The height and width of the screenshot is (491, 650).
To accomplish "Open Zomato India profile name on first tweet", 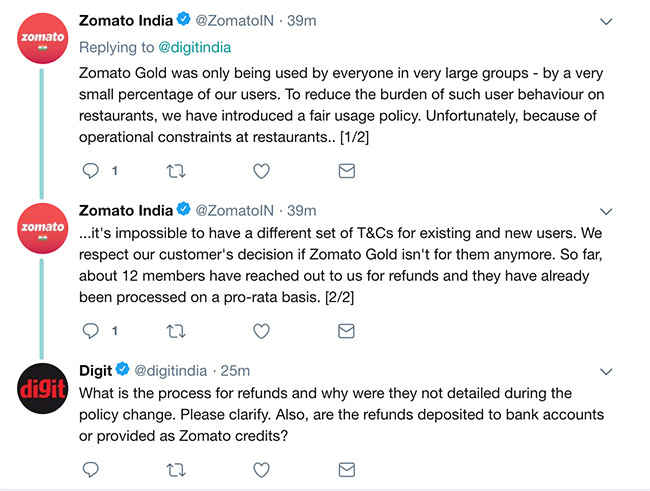I will tap(126, 20).
